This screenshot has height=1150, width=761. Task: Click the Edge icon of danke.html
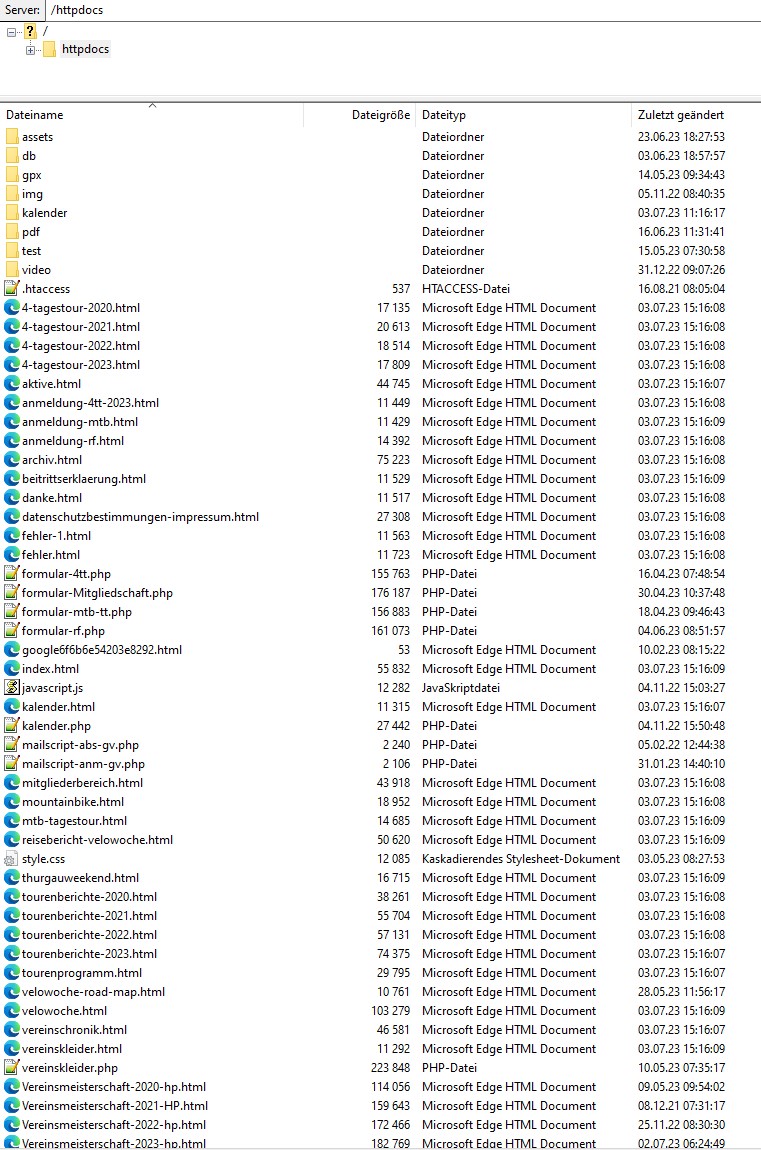[x=12, y=497]
